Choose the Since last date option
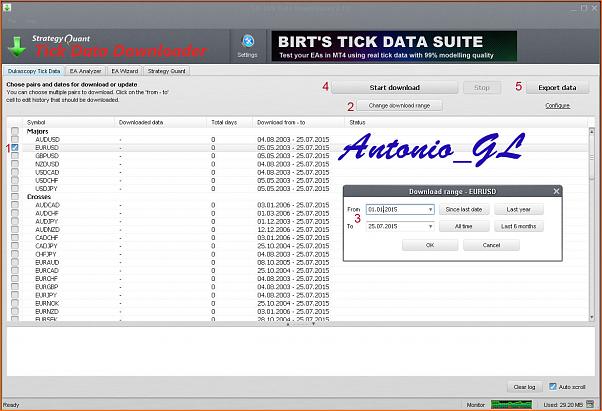The width and height of the screenshot is (602, 411). (x=464, y=210)
